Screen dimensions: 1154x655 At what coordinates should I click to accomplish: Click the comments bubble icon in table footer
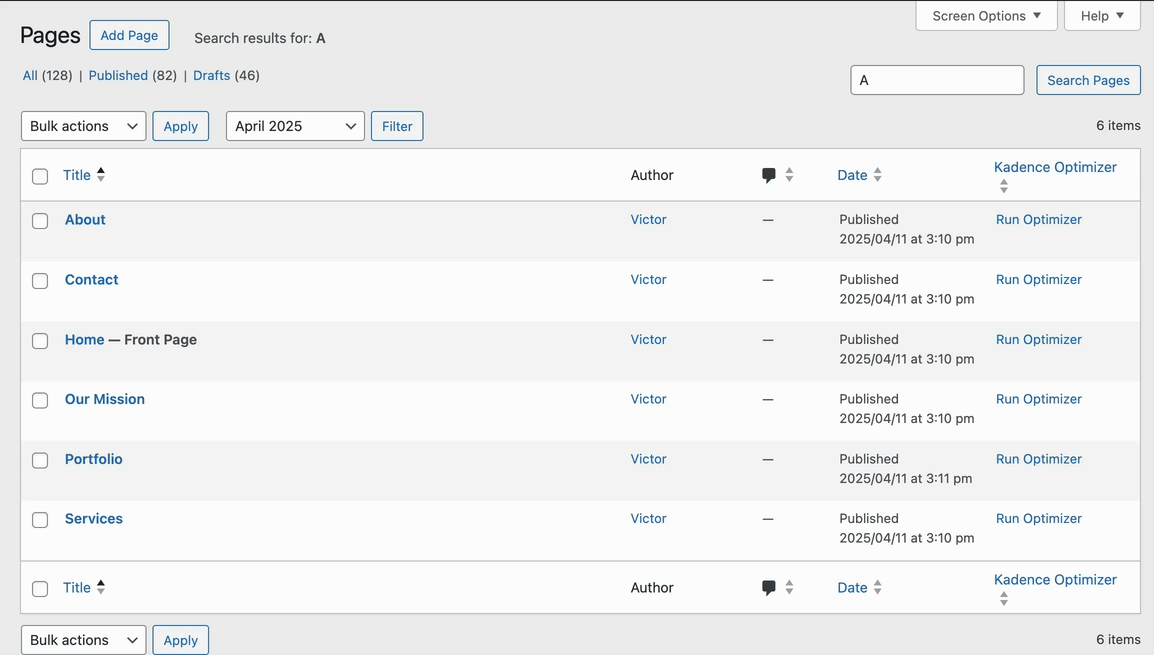click(768, 588)
